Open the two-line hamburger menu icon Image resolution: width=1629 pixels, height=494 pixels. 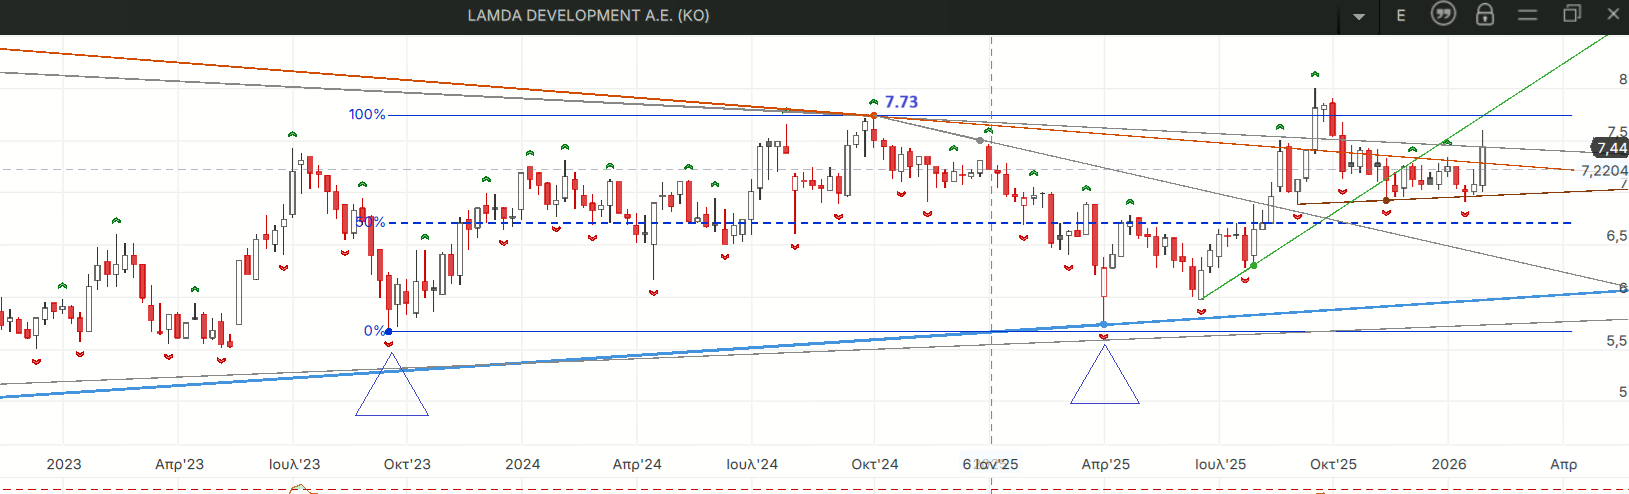point(1527,15)
